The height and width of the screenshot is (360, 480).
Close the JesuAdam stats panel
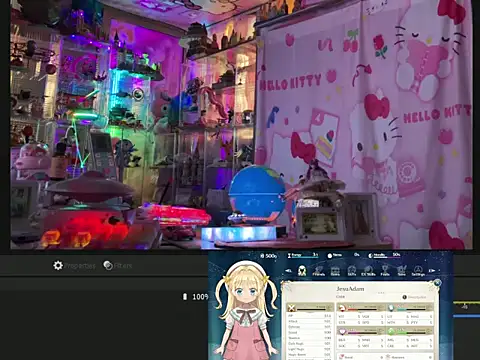click(x=437, y=283)
